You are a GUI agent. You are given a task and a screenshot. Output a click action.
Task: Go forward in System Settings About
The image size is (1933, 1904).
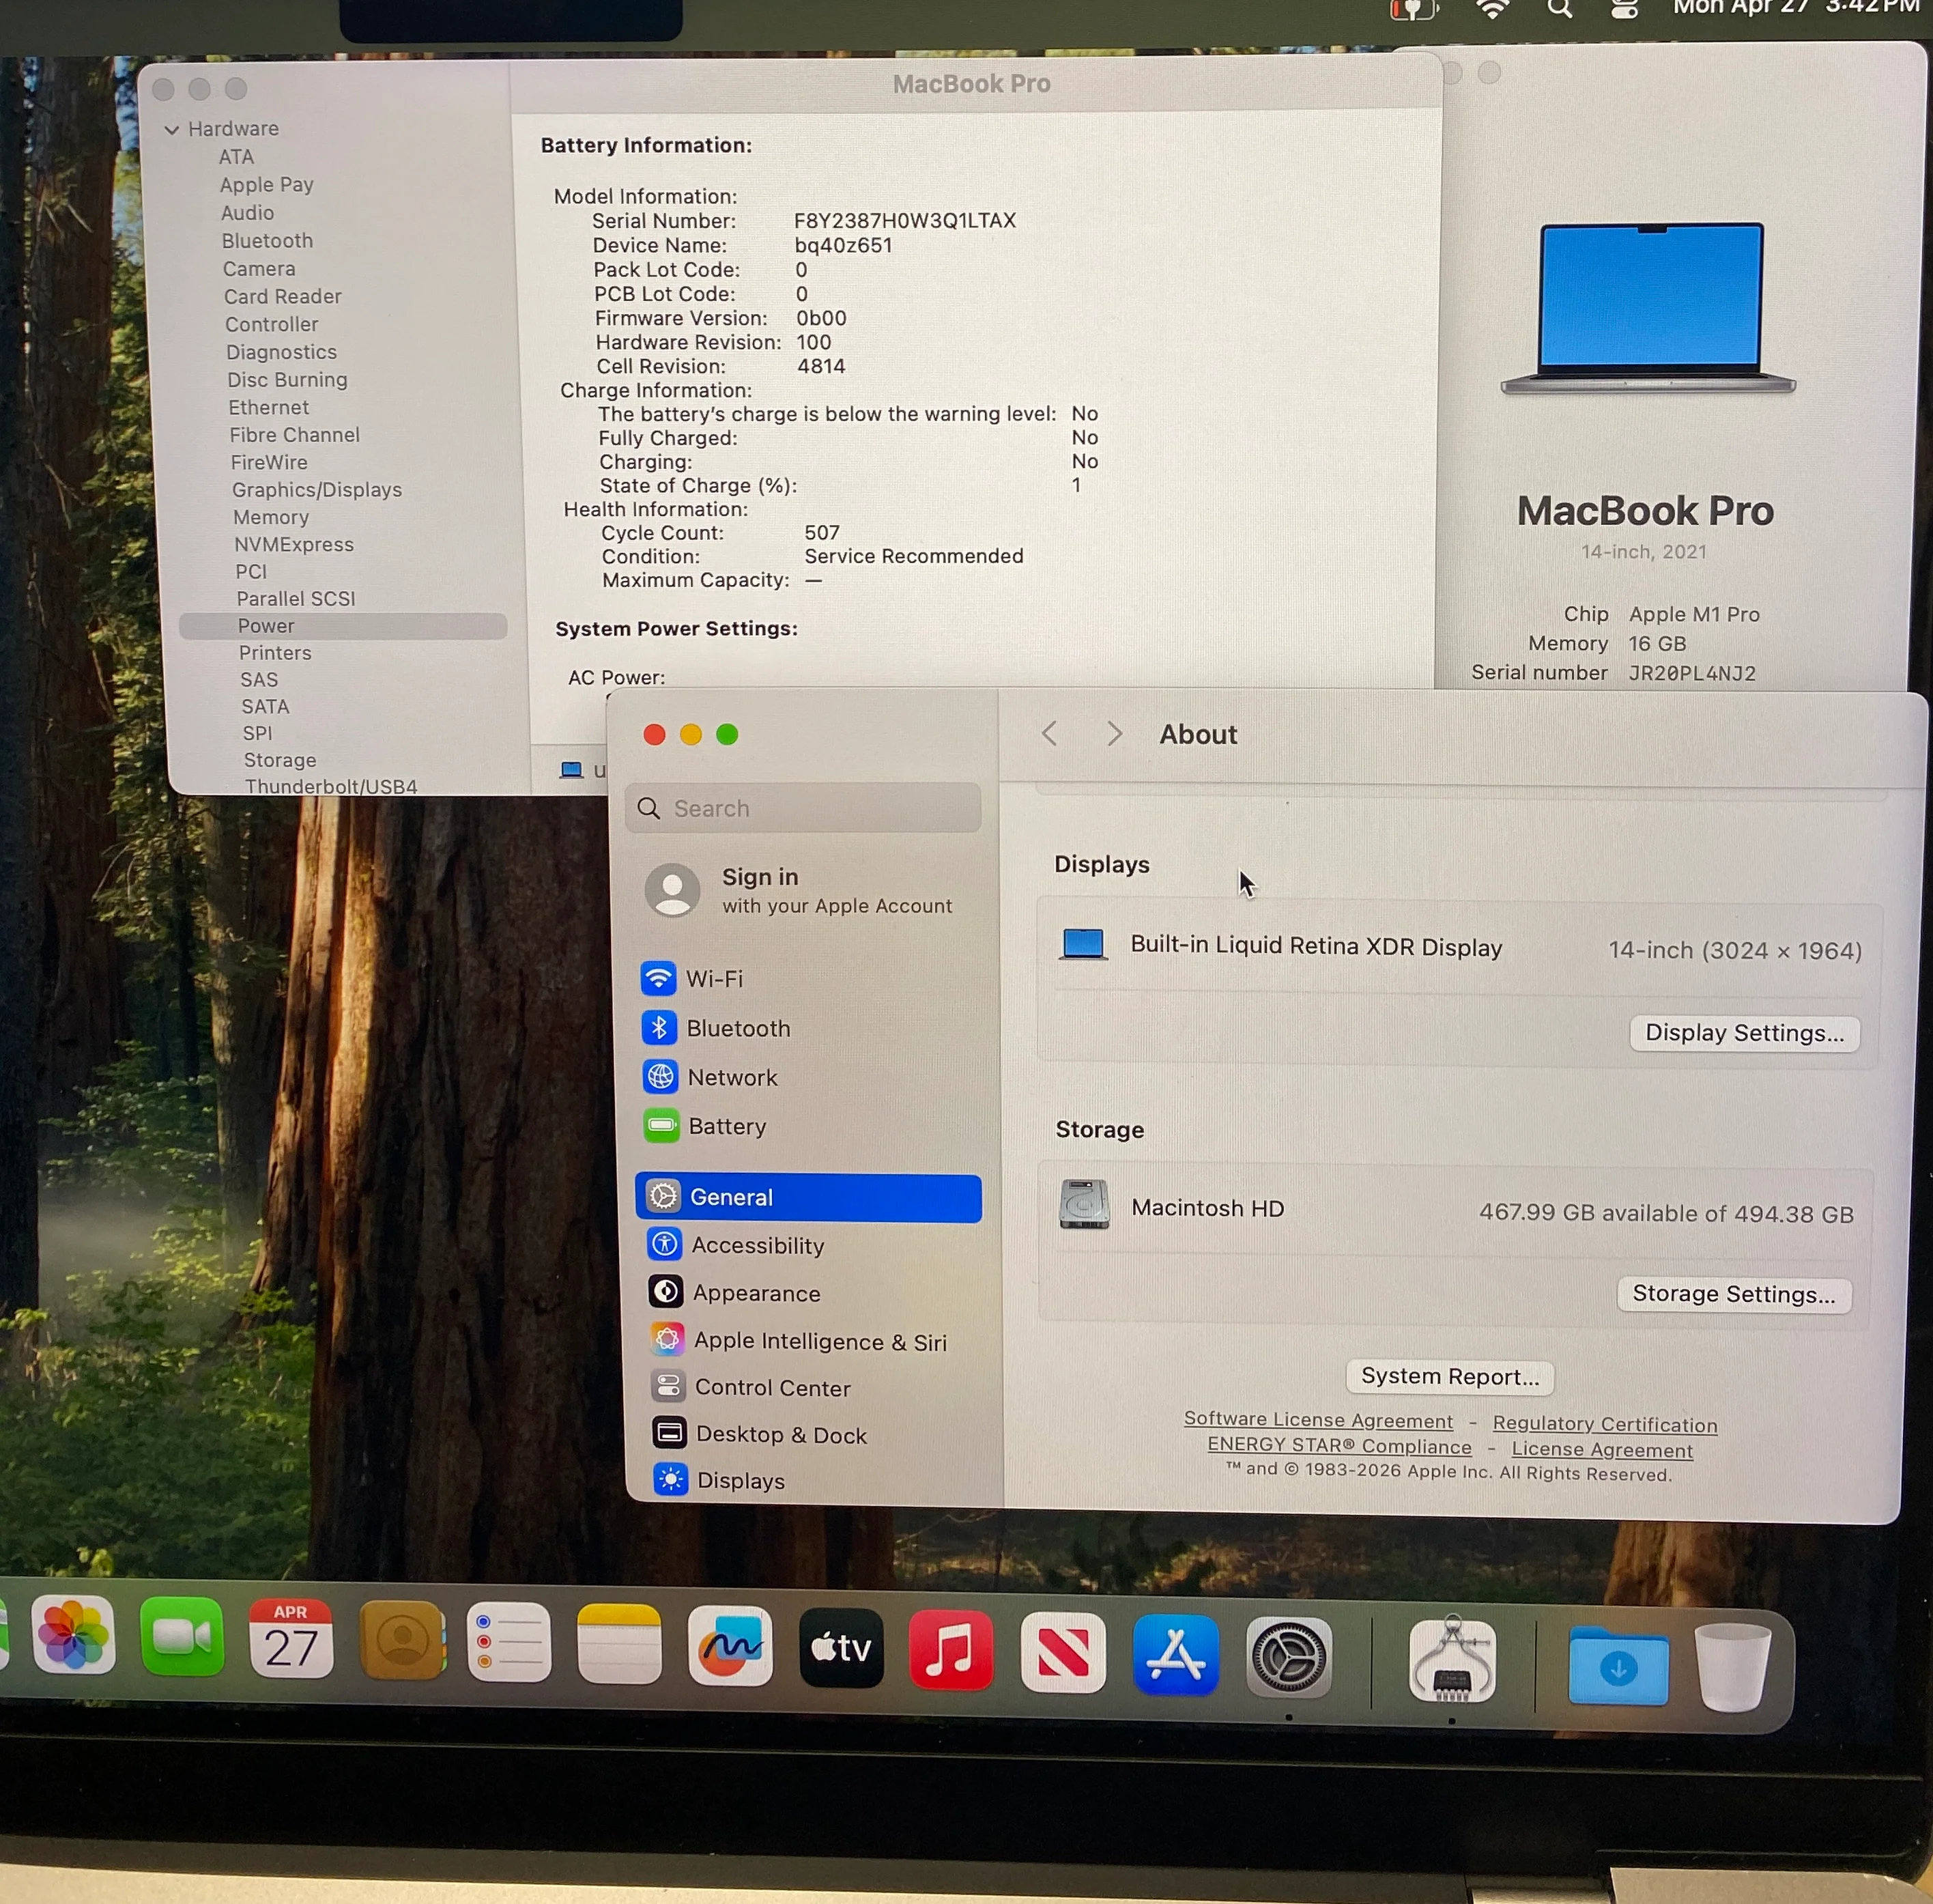coord(1114,734)
